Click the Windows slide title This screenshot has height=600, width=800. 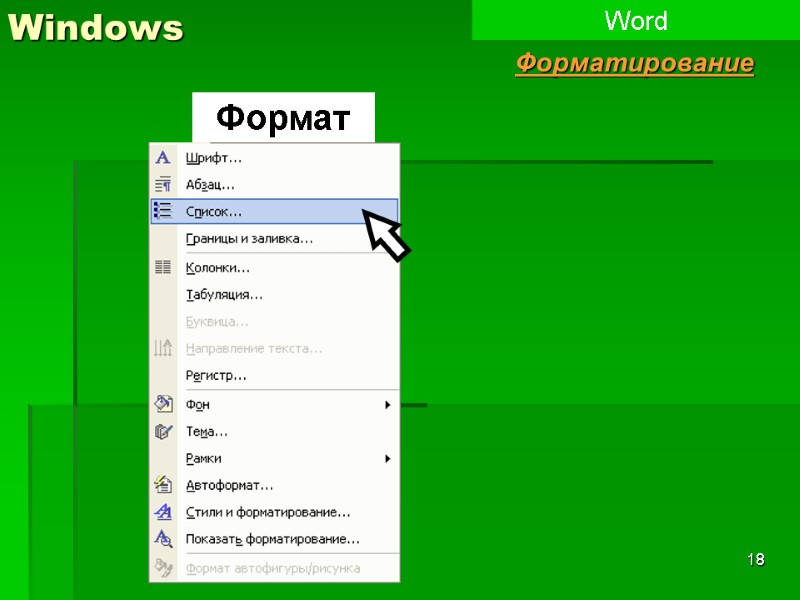pyautogui.click(x=95, y=27)
